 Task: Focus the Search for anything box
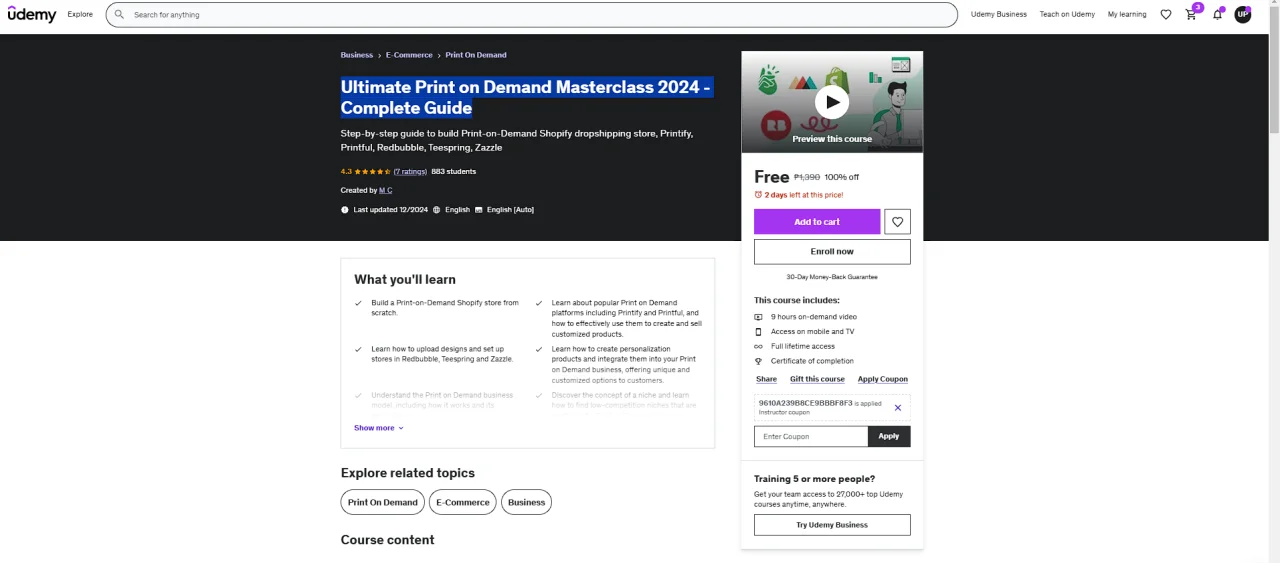[532, 15]
